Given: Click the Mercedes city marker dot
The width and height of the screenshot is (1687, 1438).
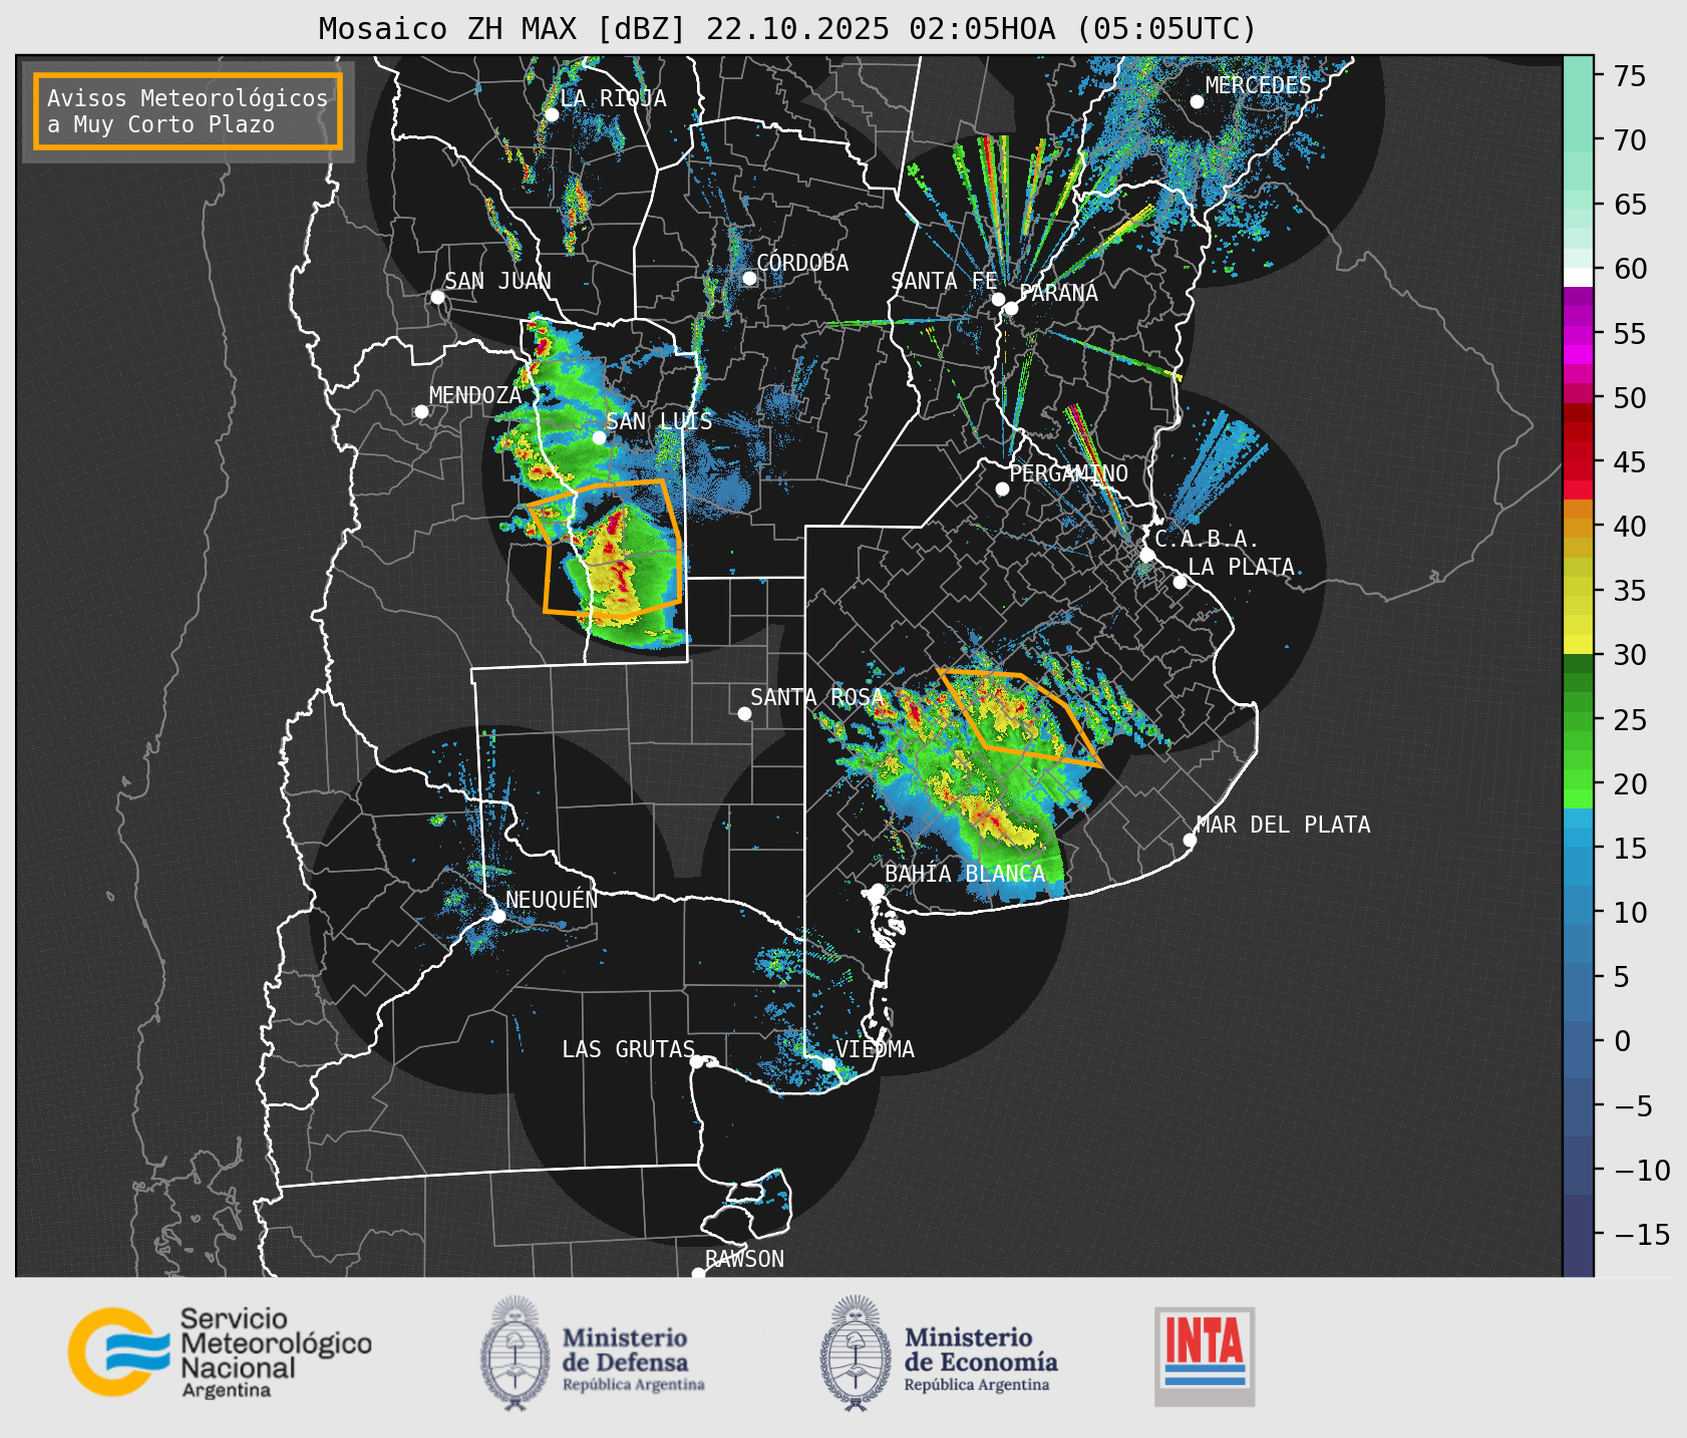Looking at the screenshot, I should click(1197, 102).
